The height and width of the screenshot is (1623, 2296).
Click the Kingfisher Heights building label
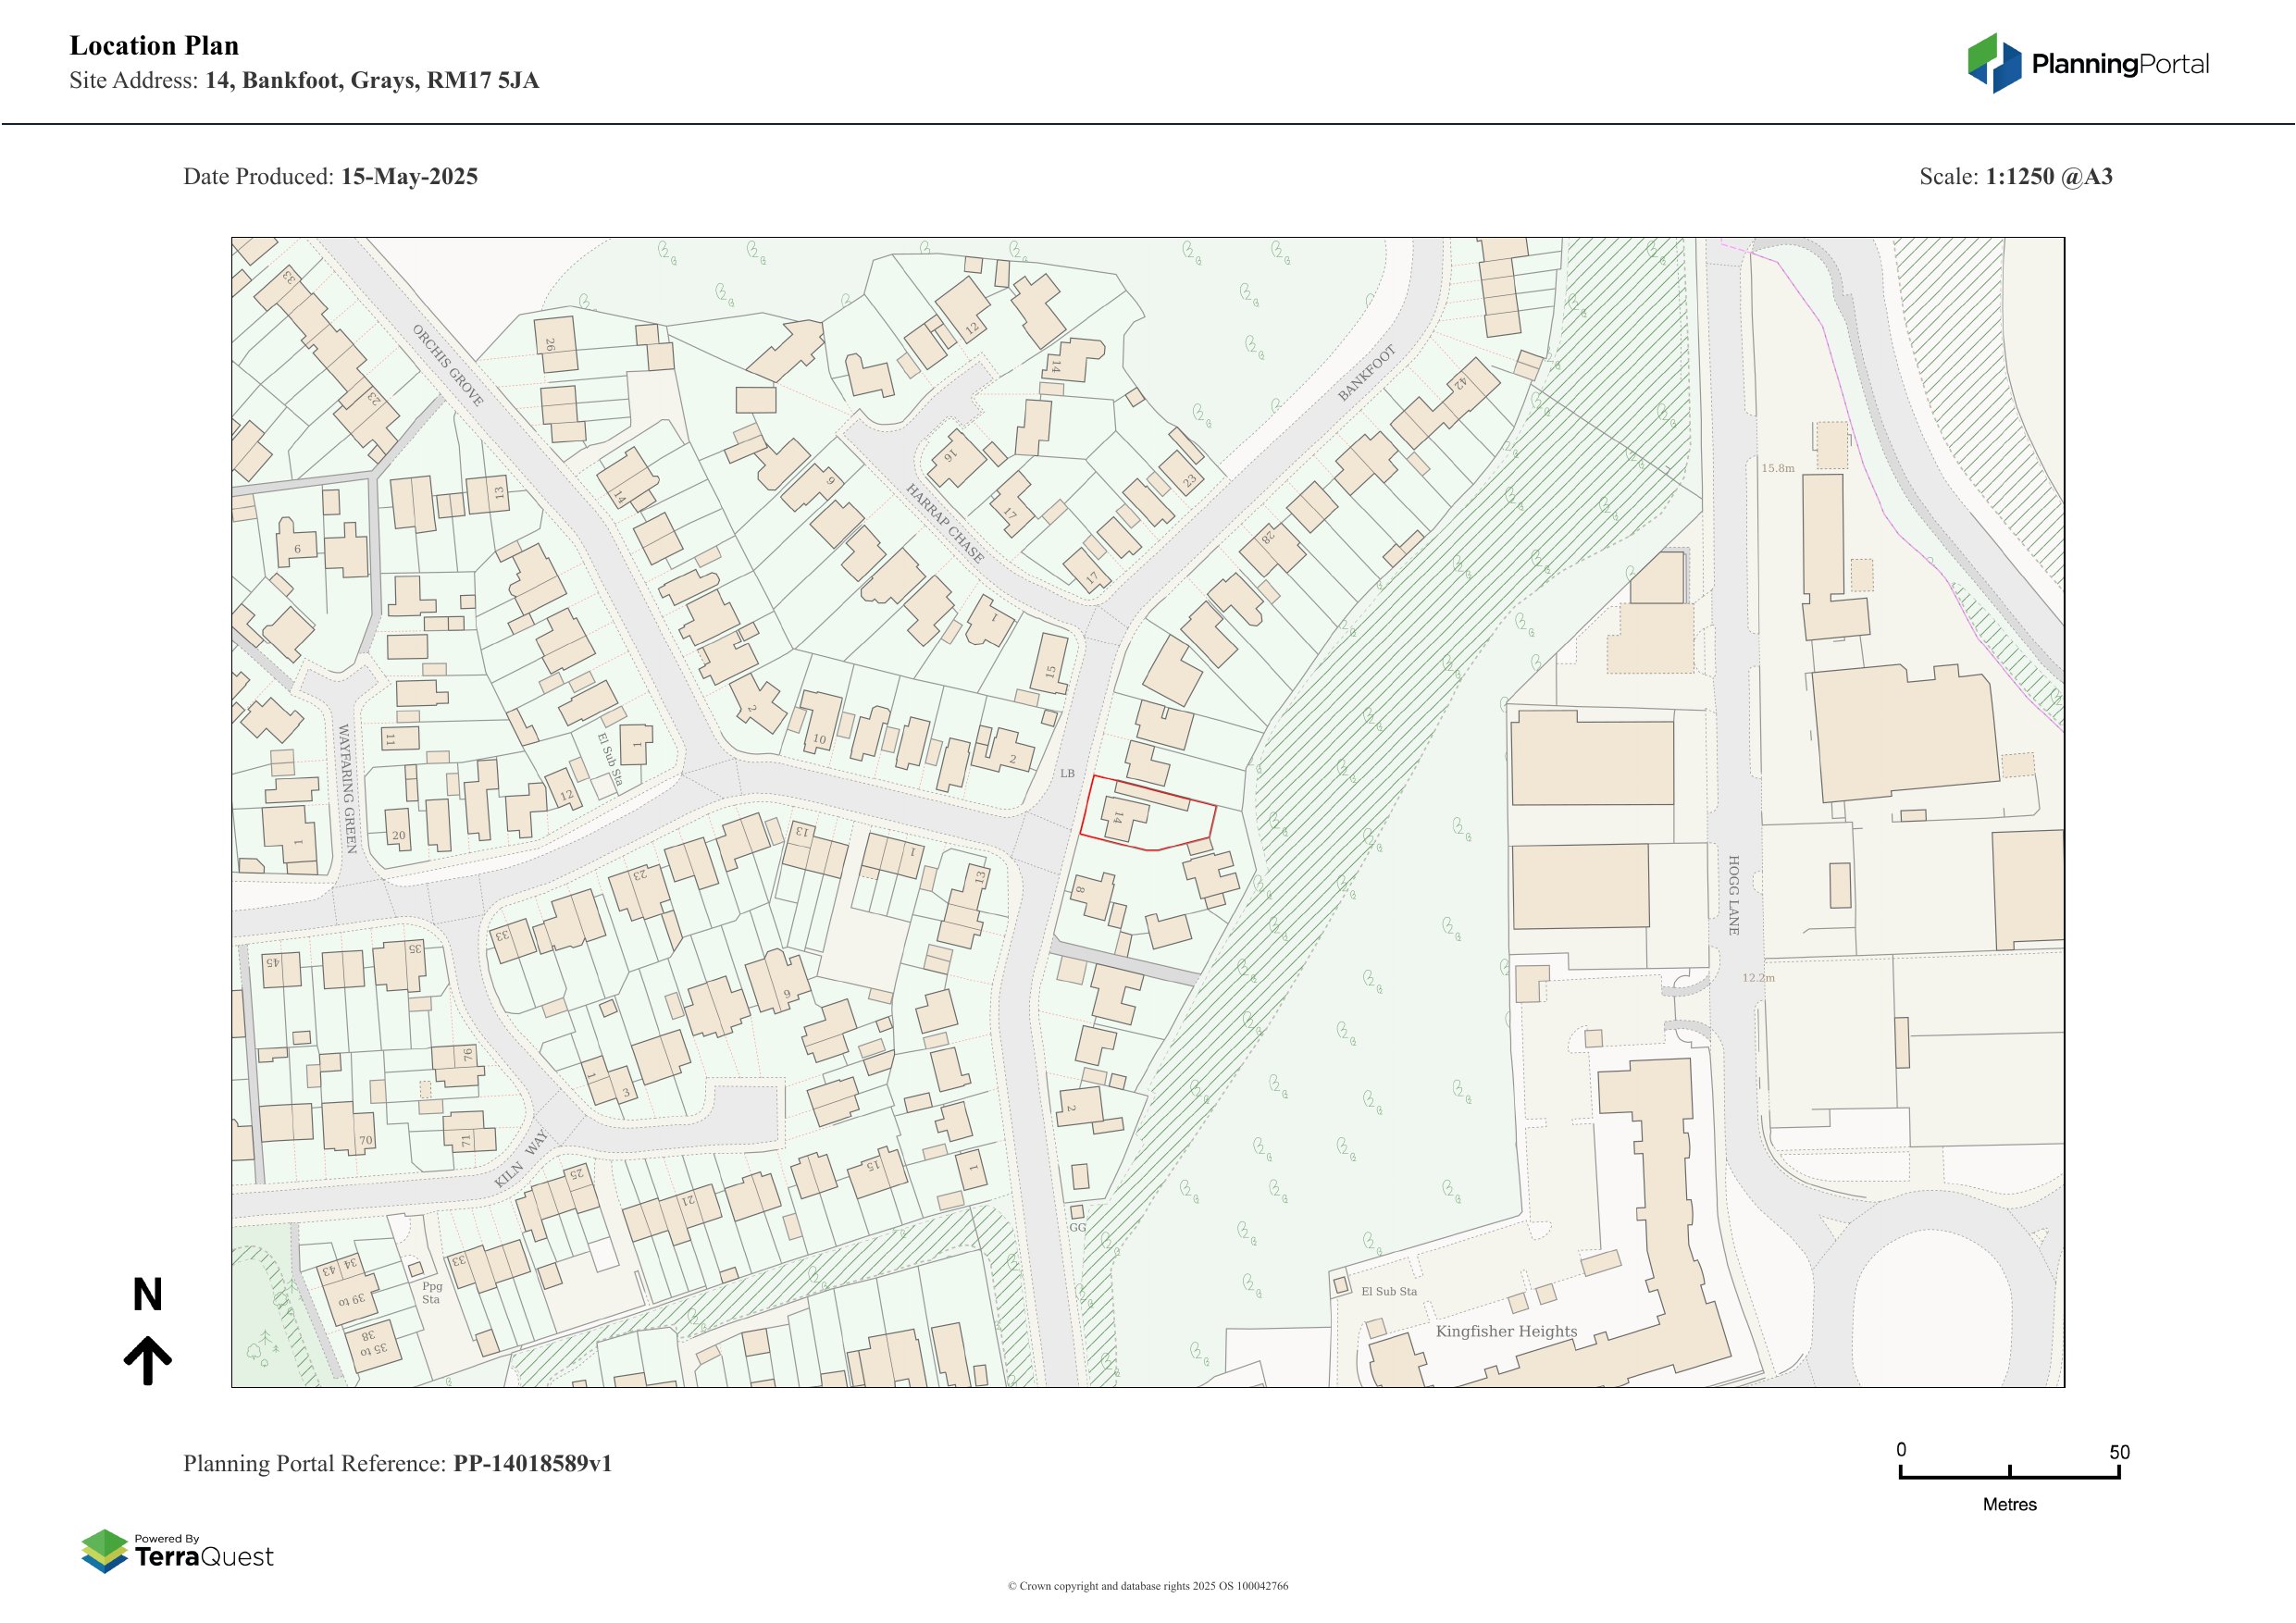click(x=1506, y=1331)
